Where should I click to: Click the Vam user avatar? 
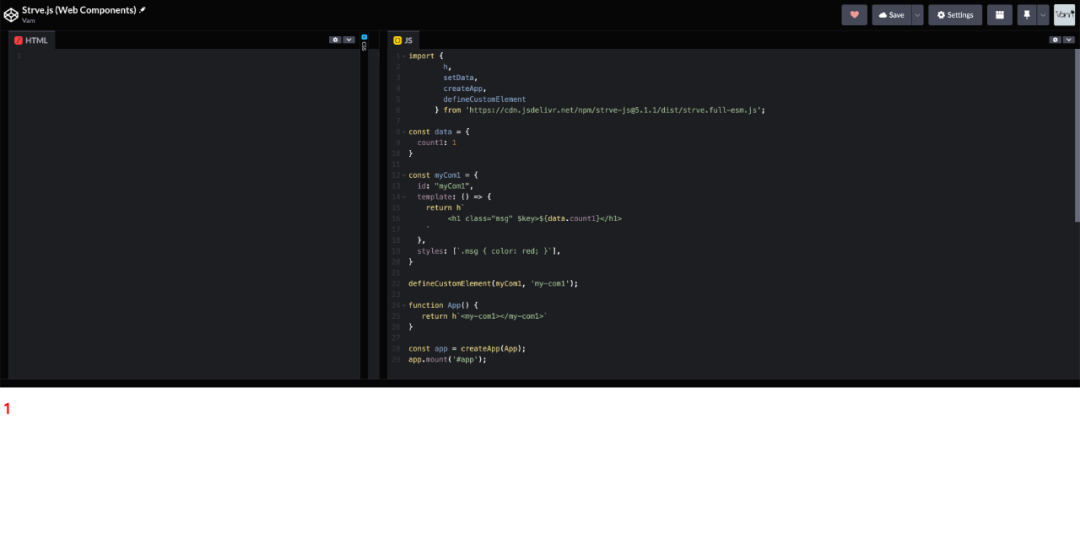tap(1064, 15)
